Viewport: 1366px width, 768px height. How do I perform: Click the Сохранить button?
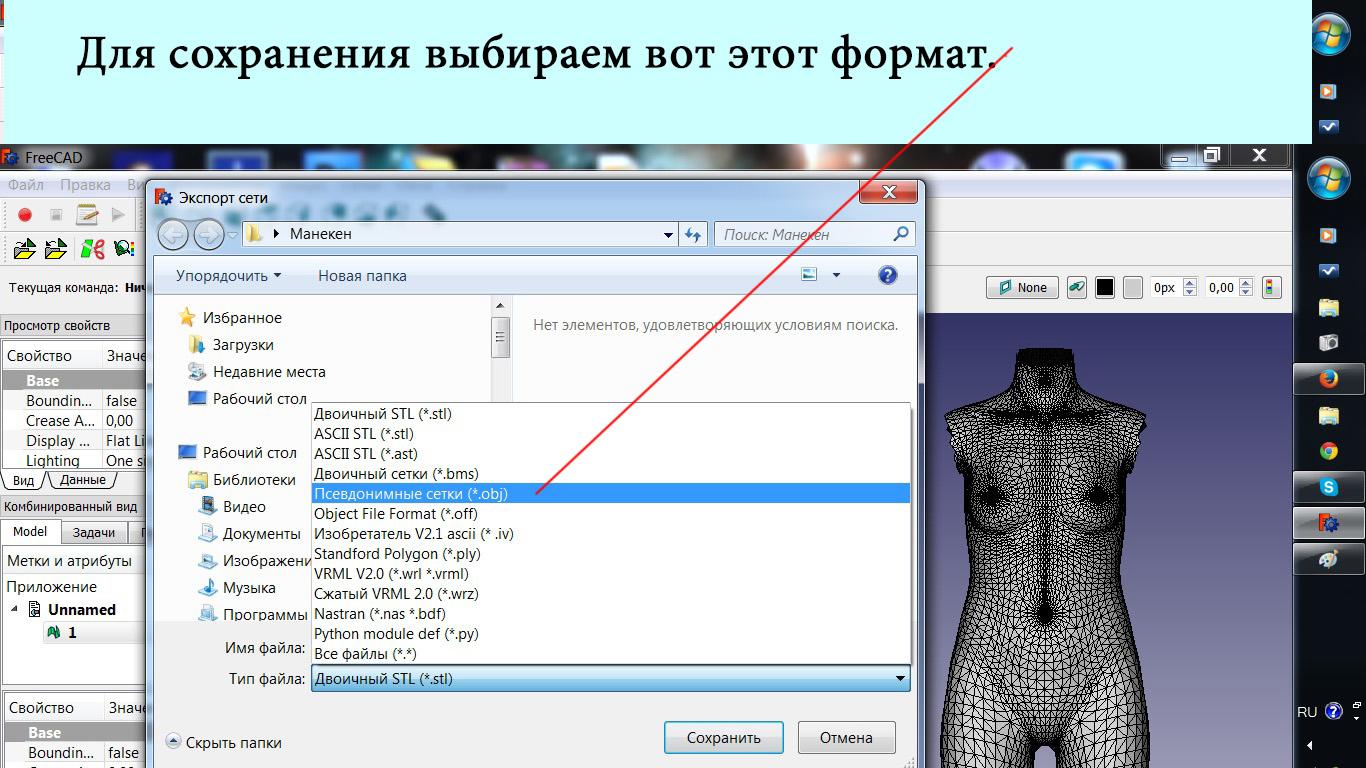(x=723, y=738)
